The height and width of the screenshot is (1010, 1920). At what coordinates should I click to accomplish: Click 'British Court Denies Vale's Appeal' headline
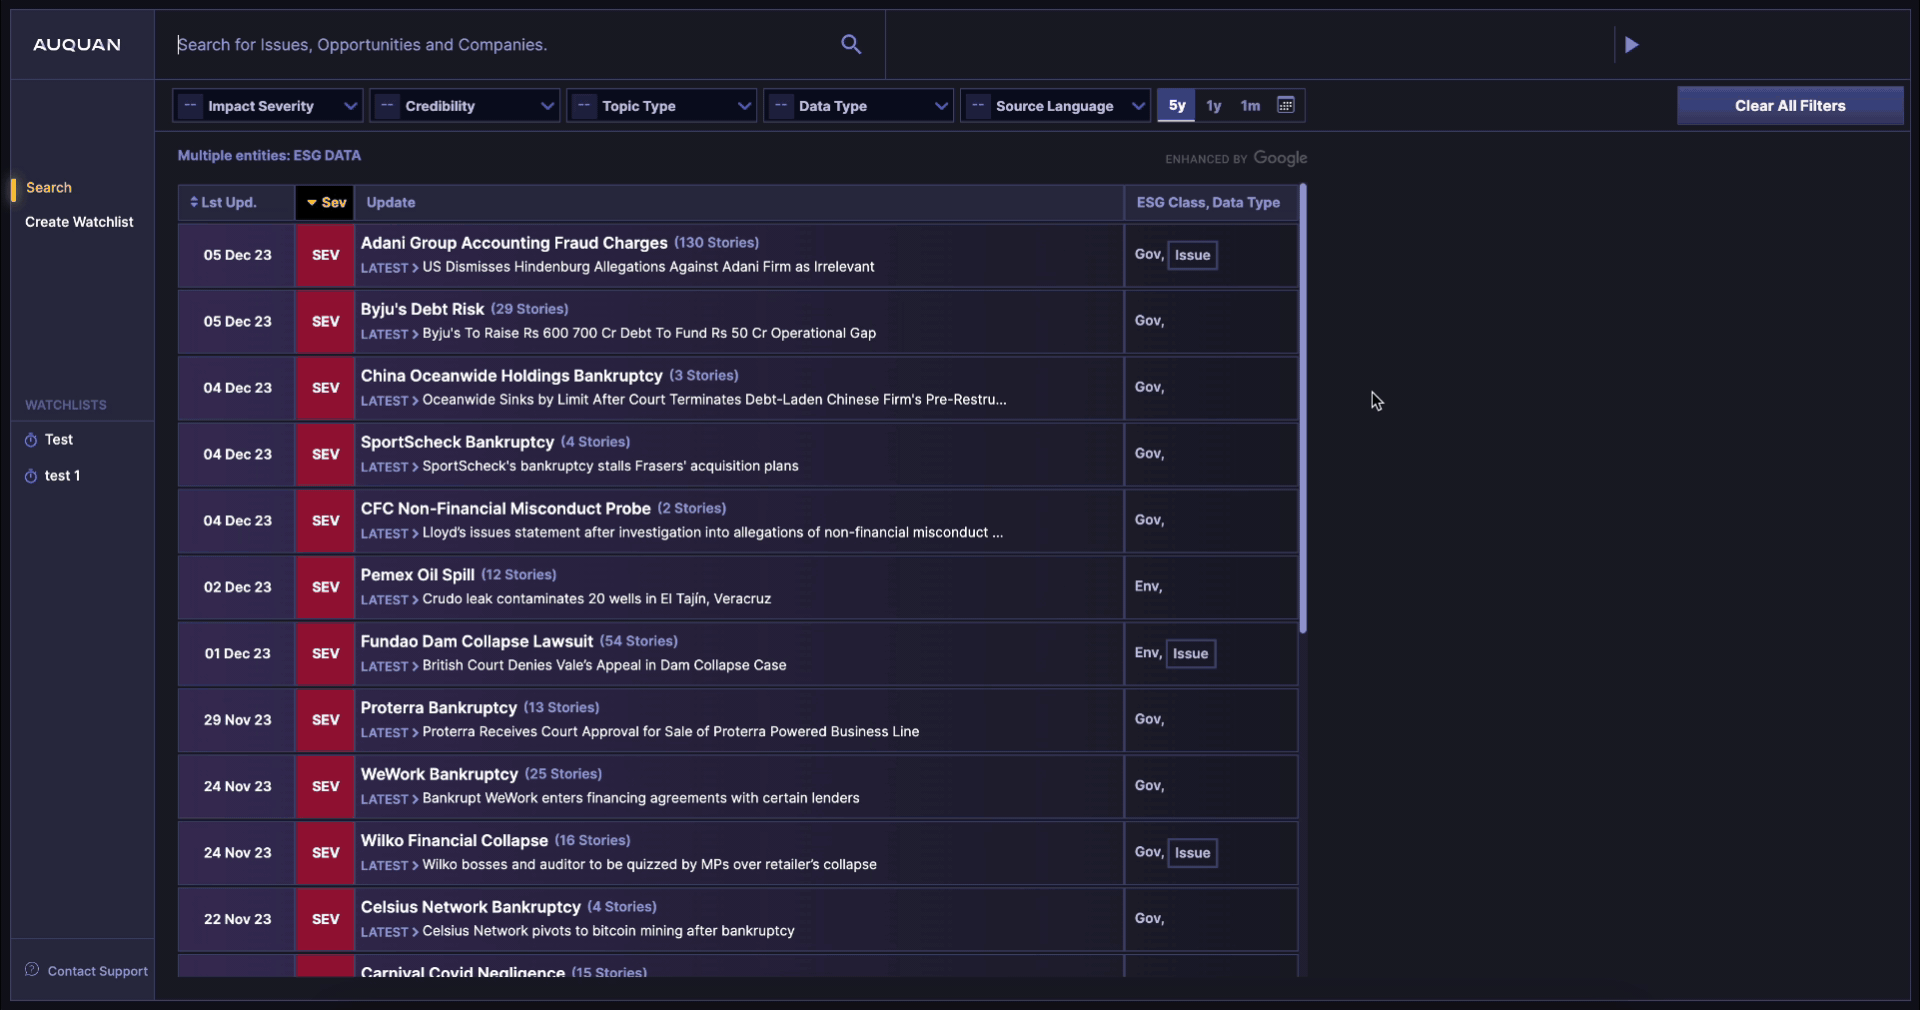[604, 665]
